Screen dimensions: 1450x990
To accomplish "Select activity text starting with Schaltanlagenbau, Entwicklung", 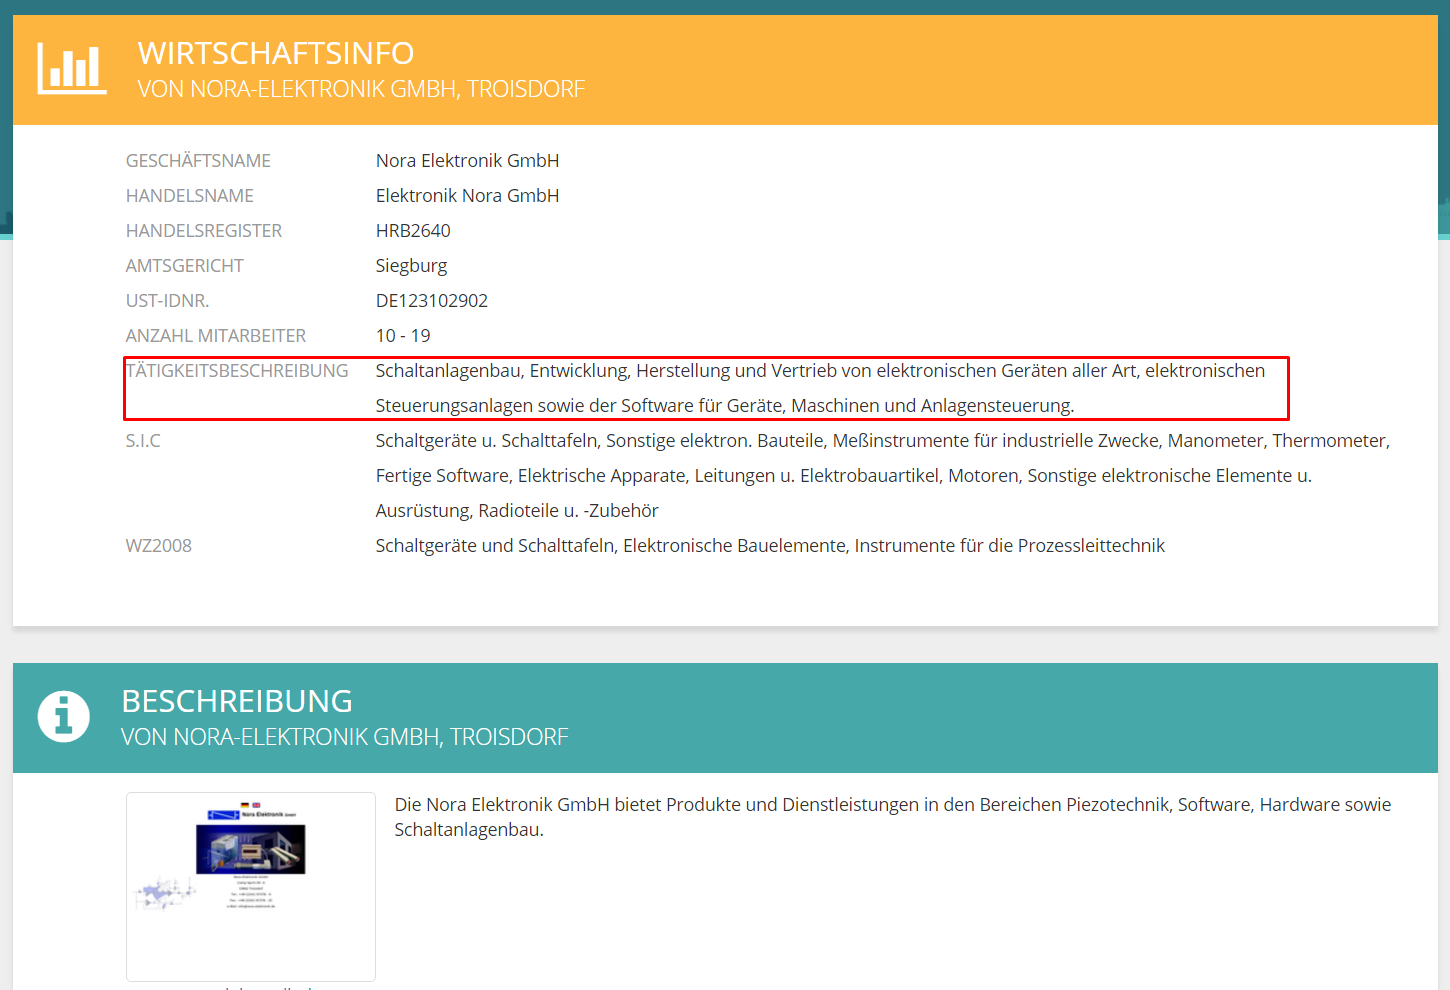I will (x=820, y=388).
